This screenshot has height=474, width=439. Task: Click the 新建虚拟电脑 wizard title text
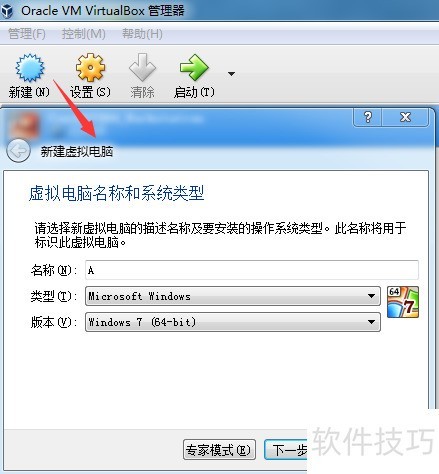(77, 152)
